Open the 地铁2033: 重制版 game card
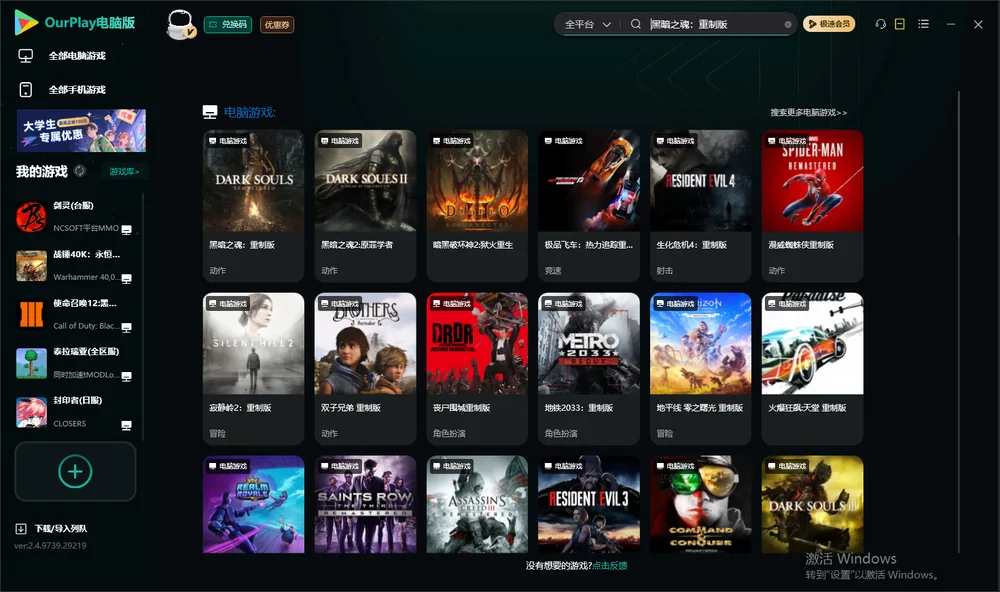Screen dimensions: 1000x592 (589, 368)
